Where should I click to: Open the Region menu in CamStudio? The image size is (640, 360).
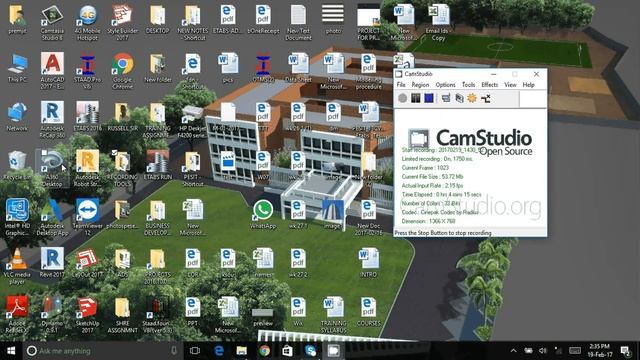tap(420, 84)
